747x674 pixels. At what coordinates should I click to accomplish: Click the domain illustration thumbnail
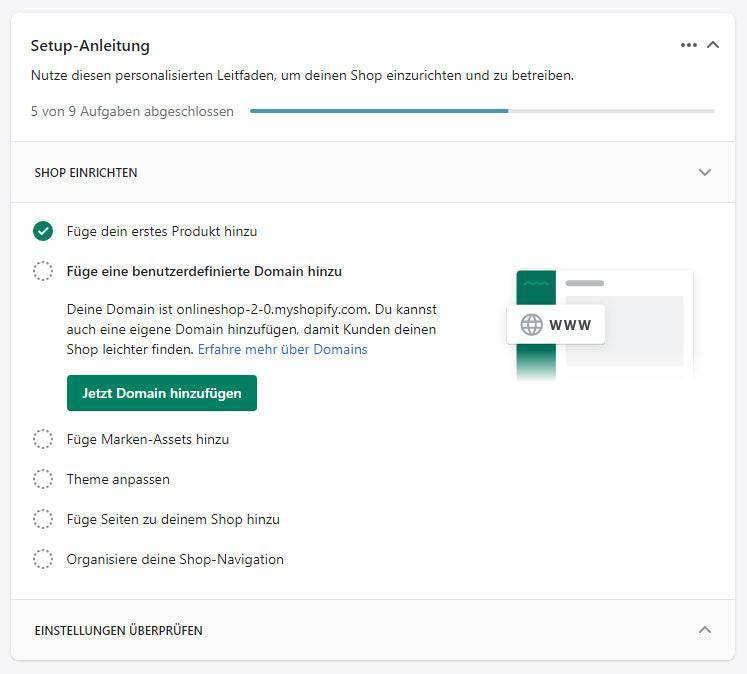click(x=600, y=325)
